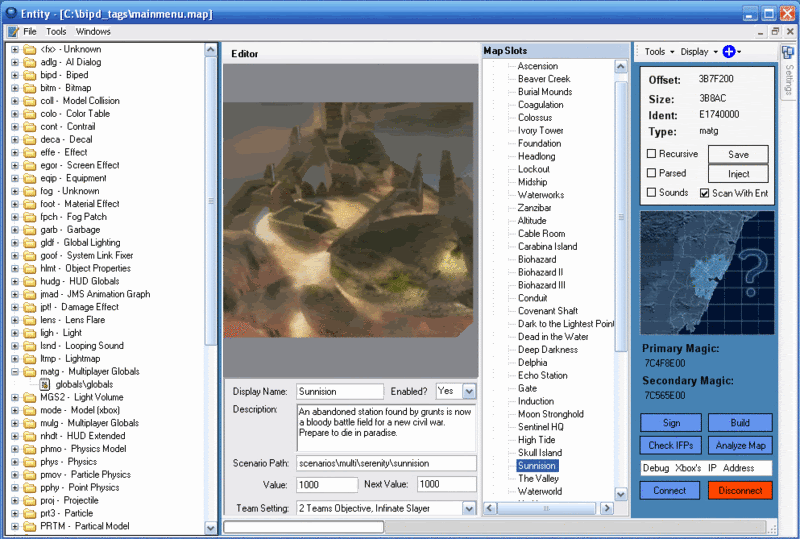Screen dimensions: 800x539
Task: Select Zanzibar in Map Slots list
Action: pyautogui.click(x=534, y=208)
